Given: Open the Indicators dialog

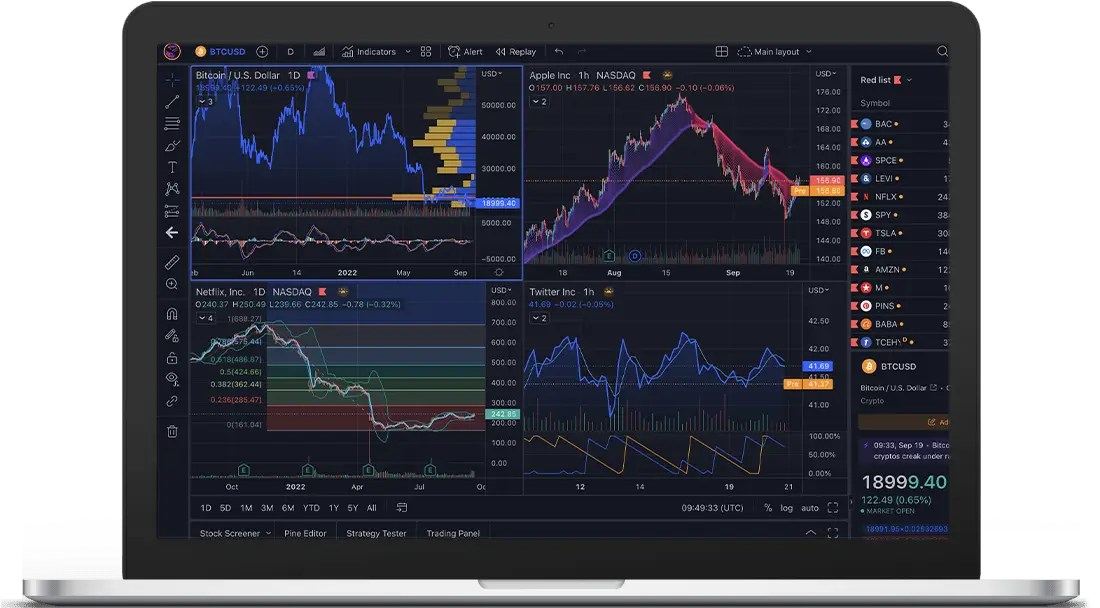Looking at the screenshot, I should point(369,52).
